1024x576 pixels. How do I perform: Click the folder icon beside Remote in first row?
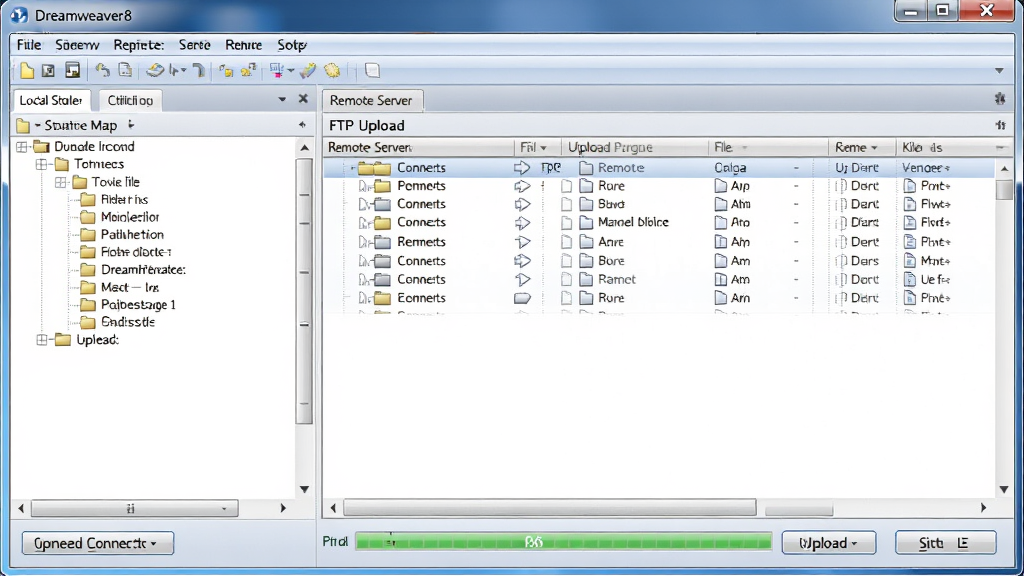coord(586,168)
